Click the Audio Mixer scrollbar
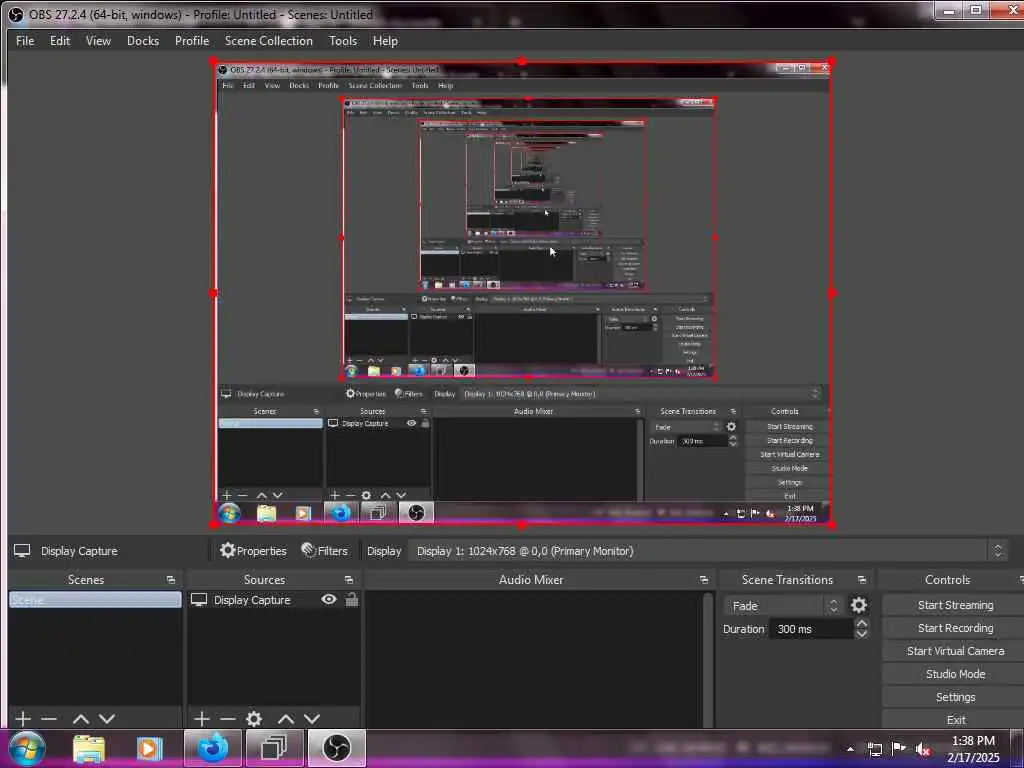This screenshot has height=768, width=1024. click(708, 658)
